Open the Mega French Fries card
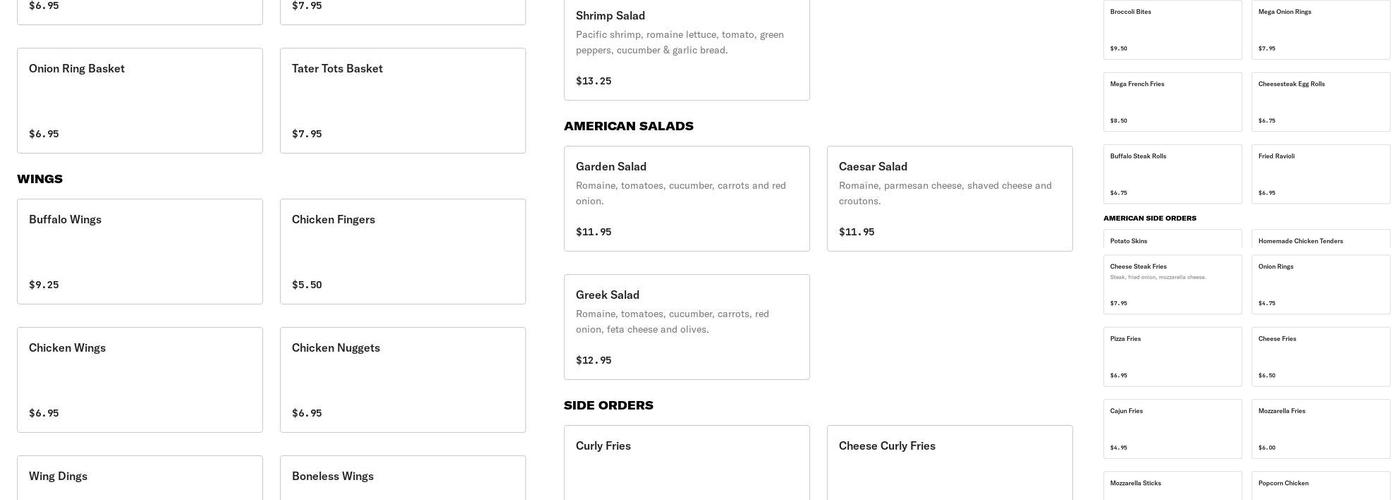Screen dimensions: 1400x500 coord(1172,101)
